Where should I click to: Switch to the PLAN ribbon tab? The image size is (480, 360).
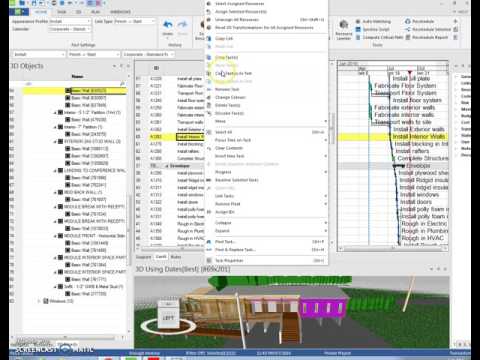(95, 12)
